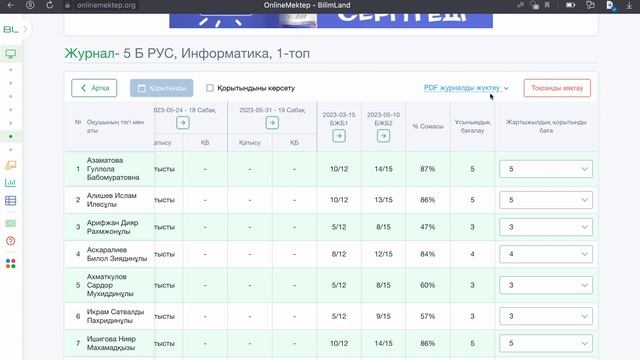Viewport: 640px width, 360px height.
Task: Open the browser downloads icon
Action: tap(629, 5)
